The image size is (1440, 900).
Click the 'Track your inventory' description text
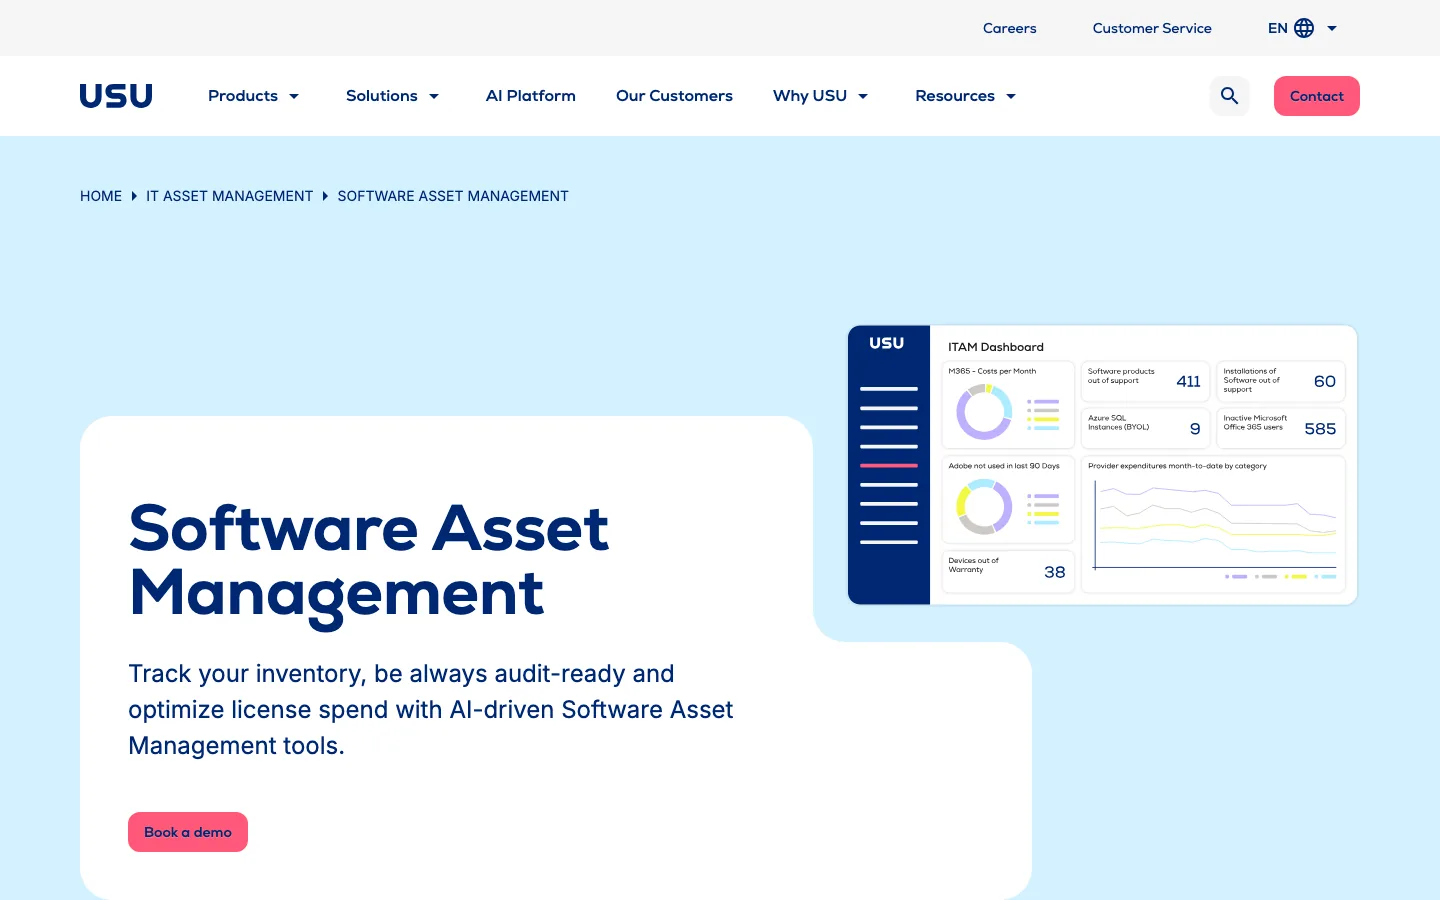(x=431, y=710)
